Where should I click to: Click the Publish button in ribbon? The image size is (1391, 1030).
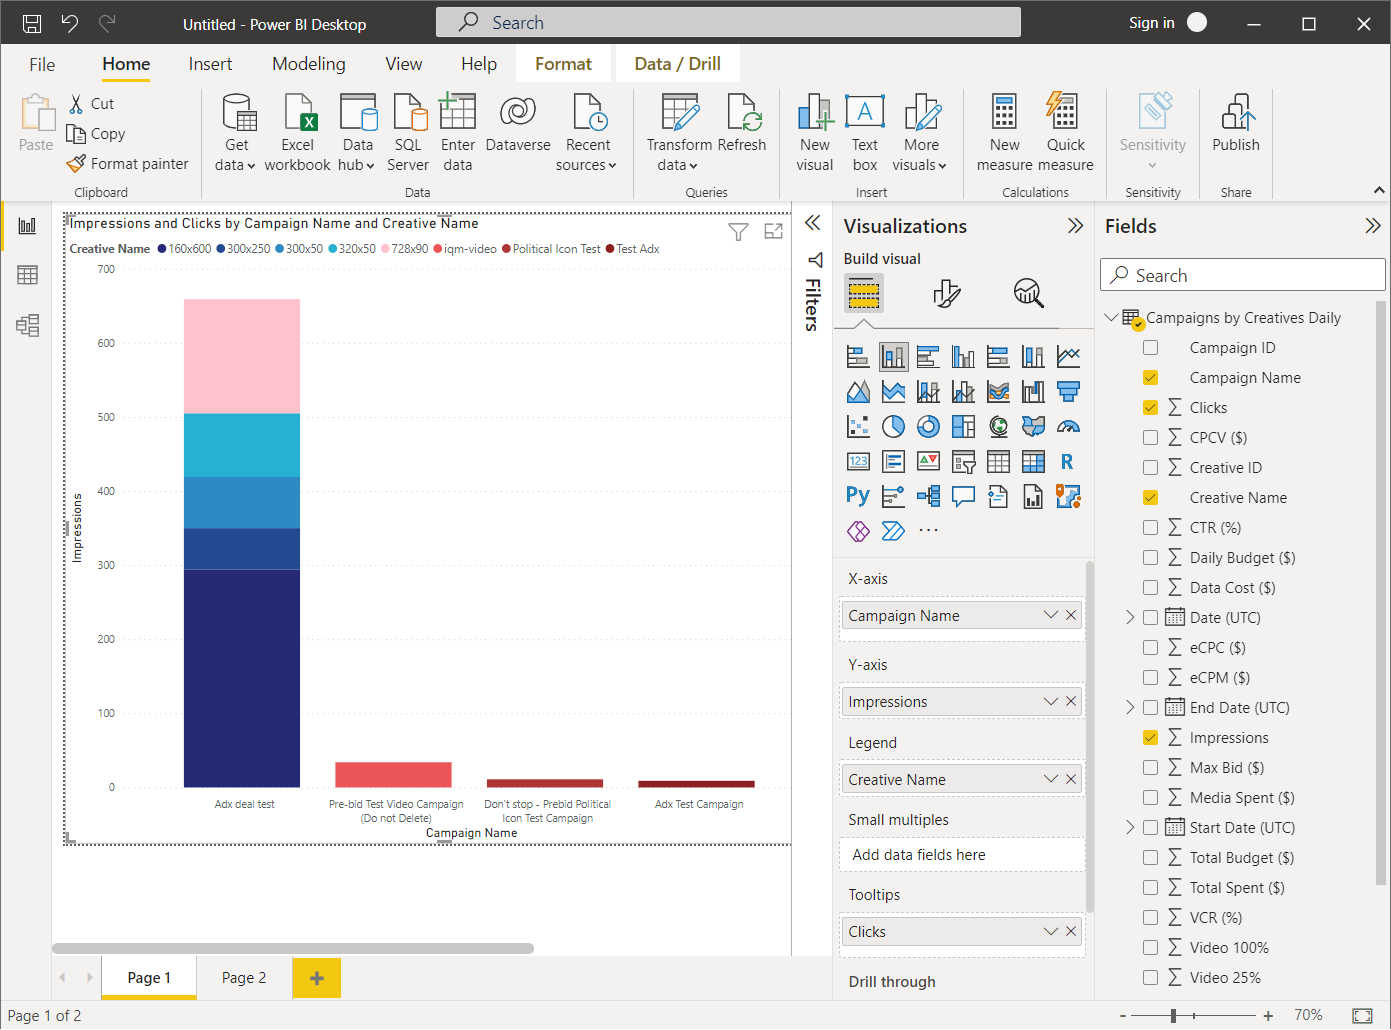pyautogui.click(x=1236, y=125)
